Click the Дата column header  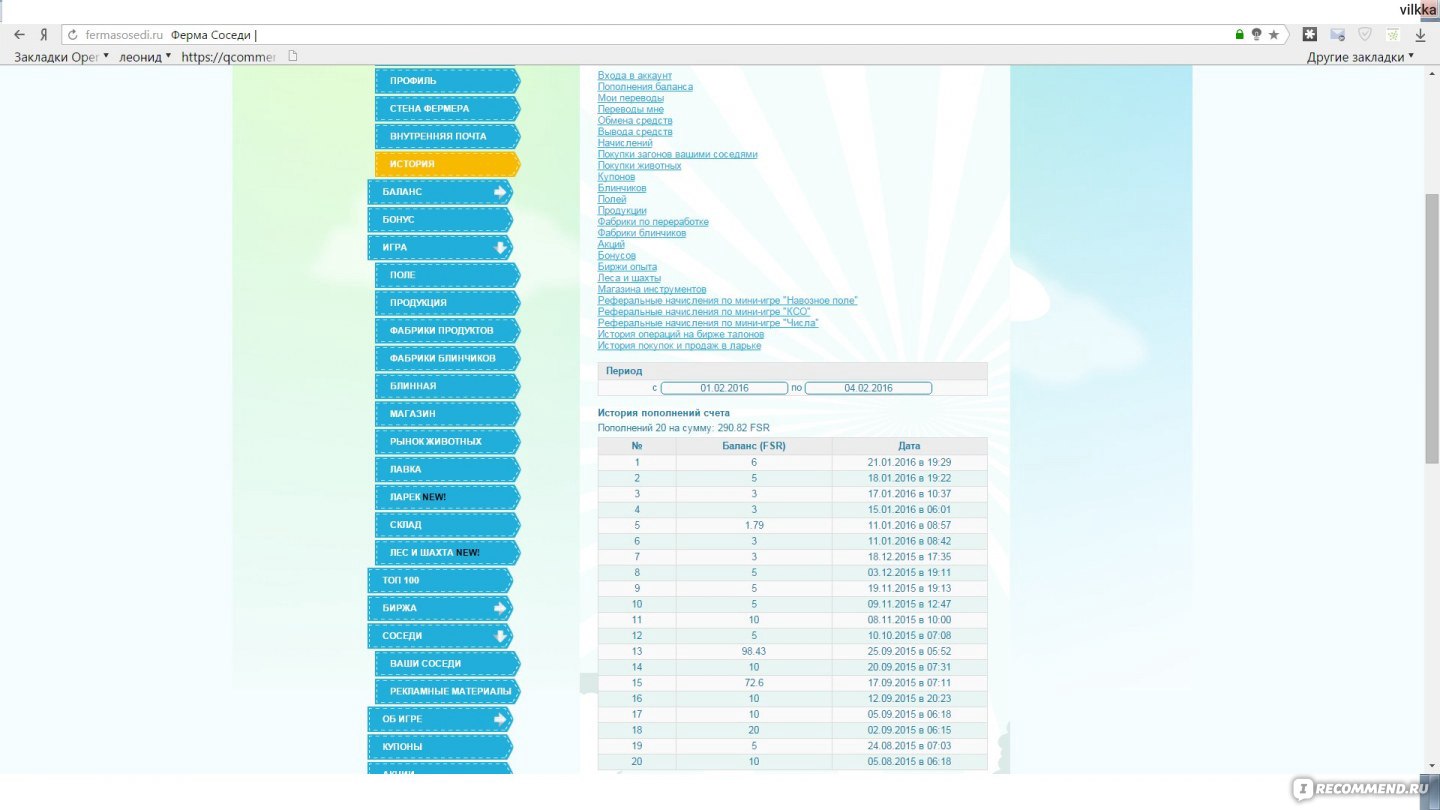[909, 446]
